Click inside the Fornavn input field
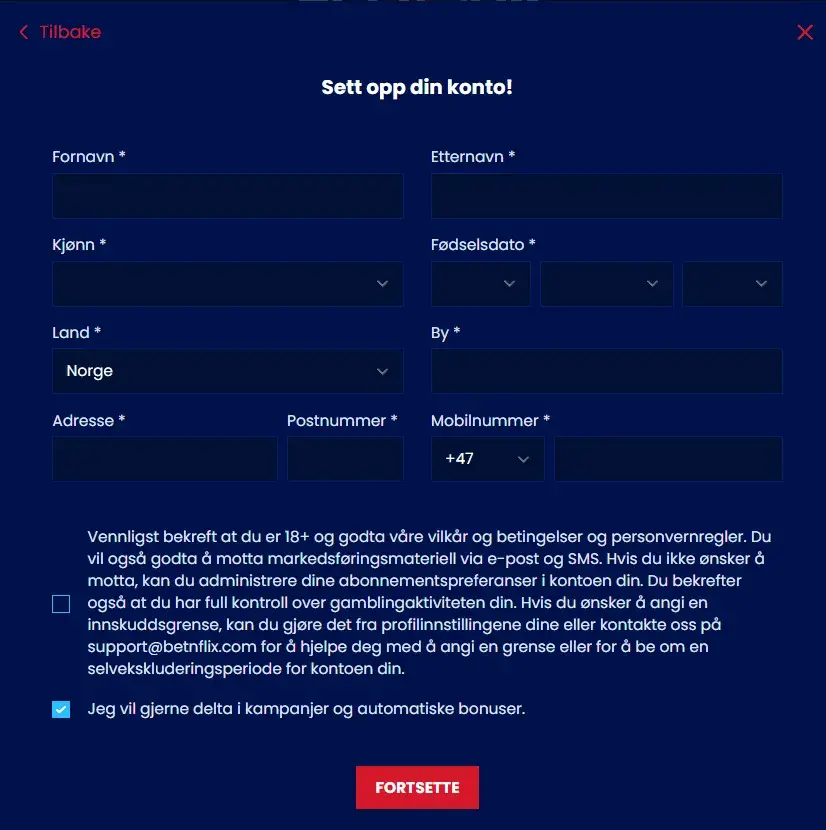Image resolution: width=826 pixels, height=830 pixels. coord(227,196)
